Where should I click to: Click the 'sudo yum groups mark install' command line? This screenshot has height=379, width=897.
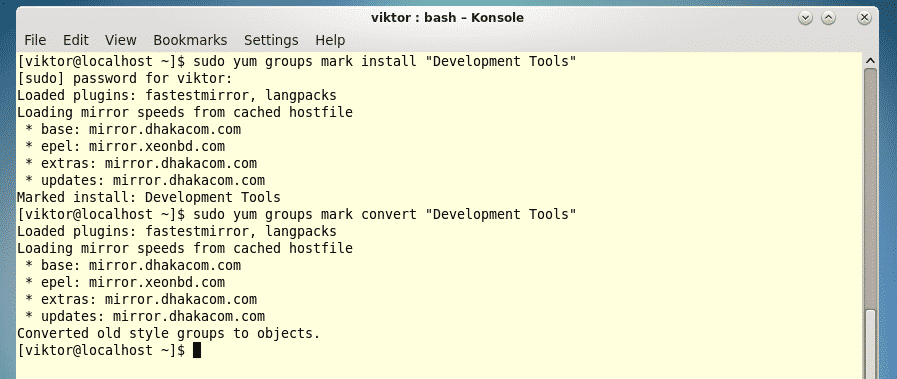tap(296, 61)
